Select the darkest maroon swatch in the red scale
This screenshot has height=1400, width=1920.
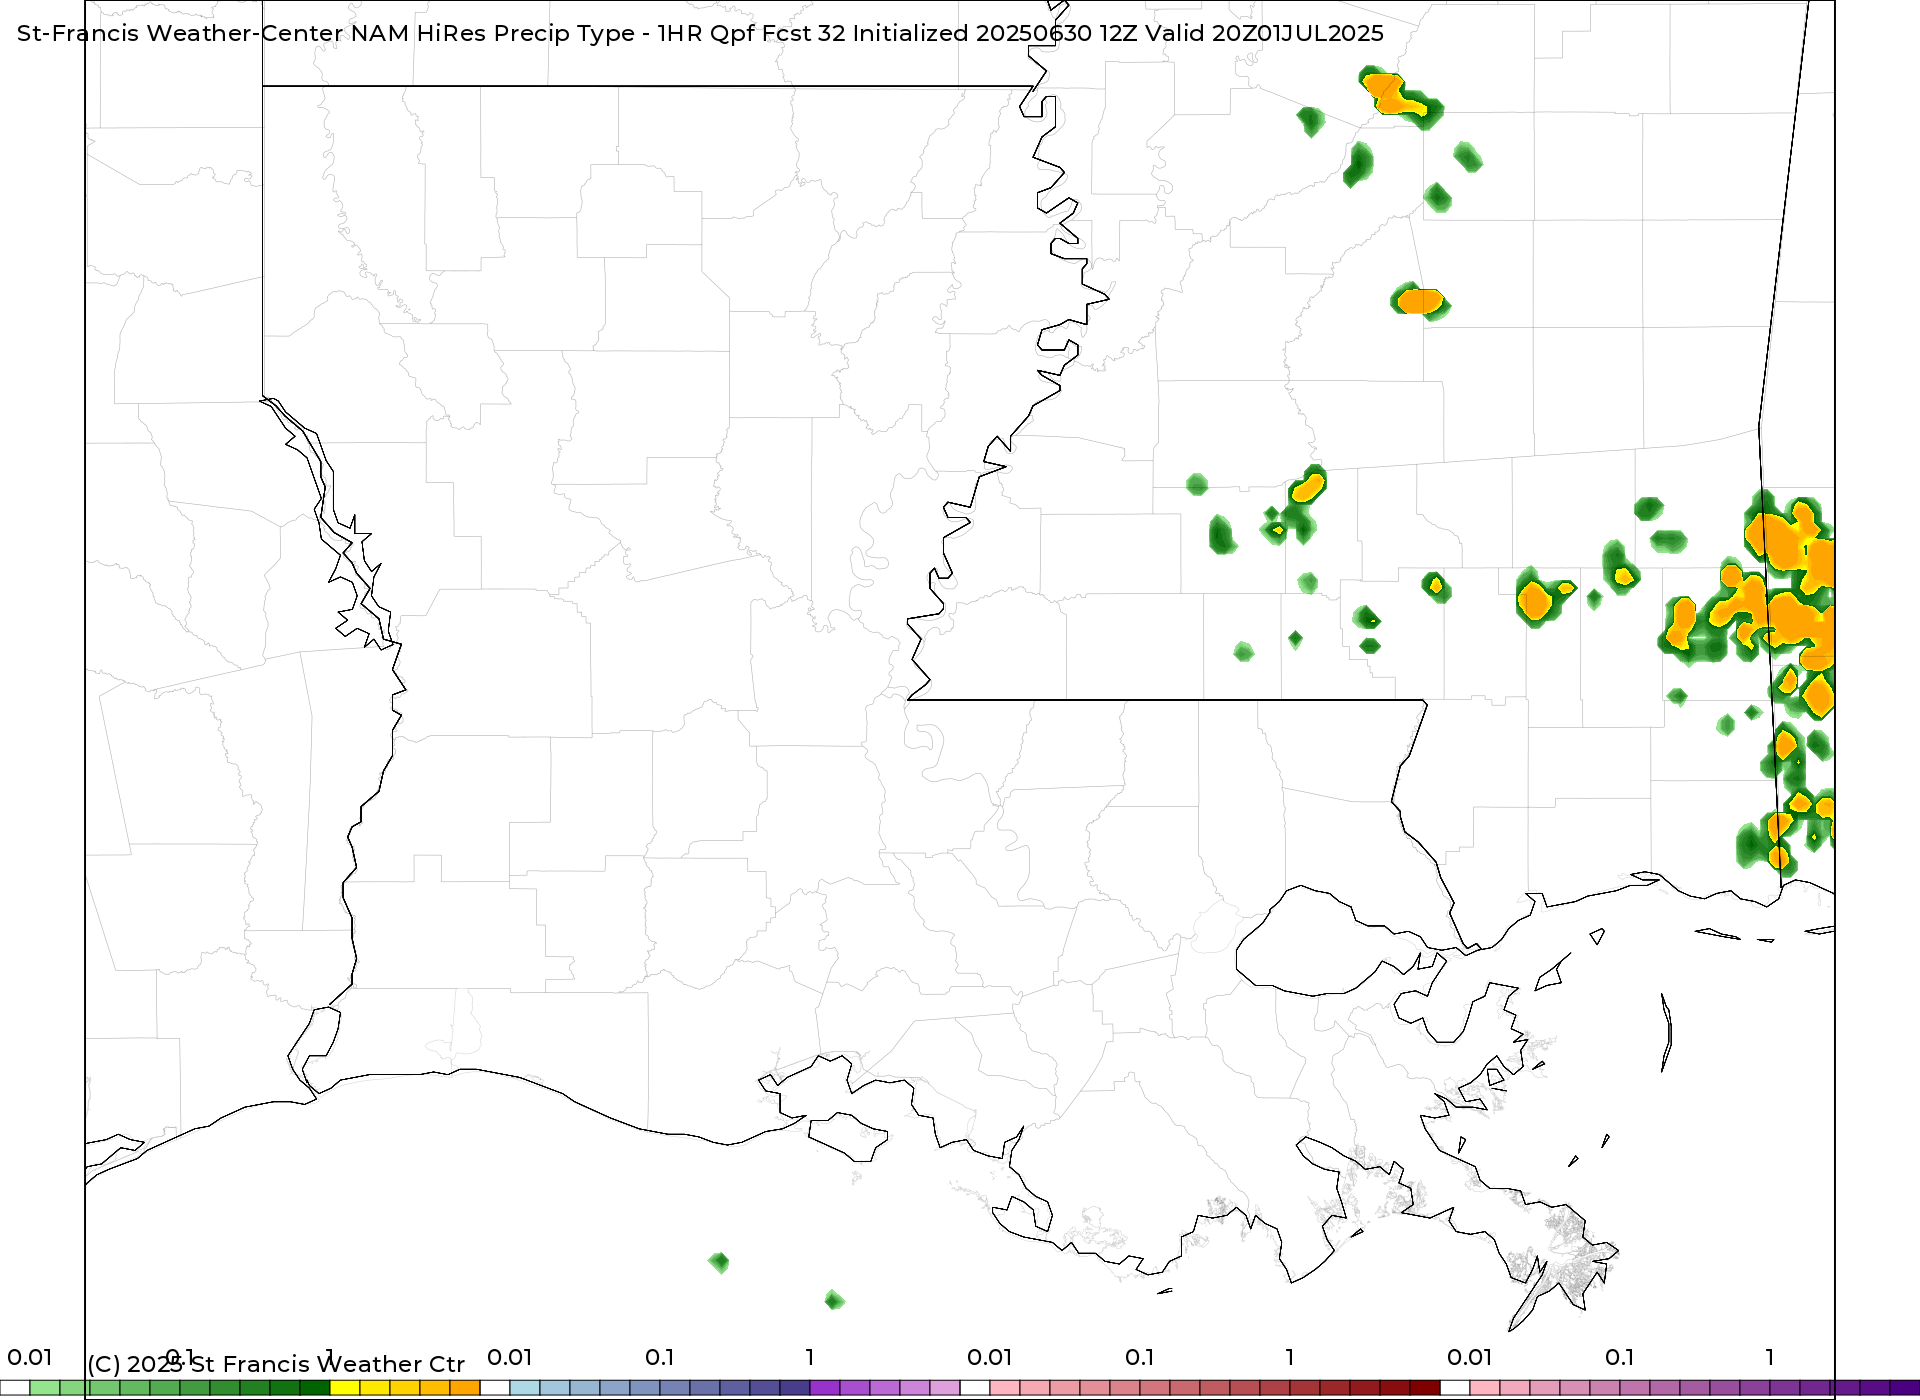tap(1425, 1388)
